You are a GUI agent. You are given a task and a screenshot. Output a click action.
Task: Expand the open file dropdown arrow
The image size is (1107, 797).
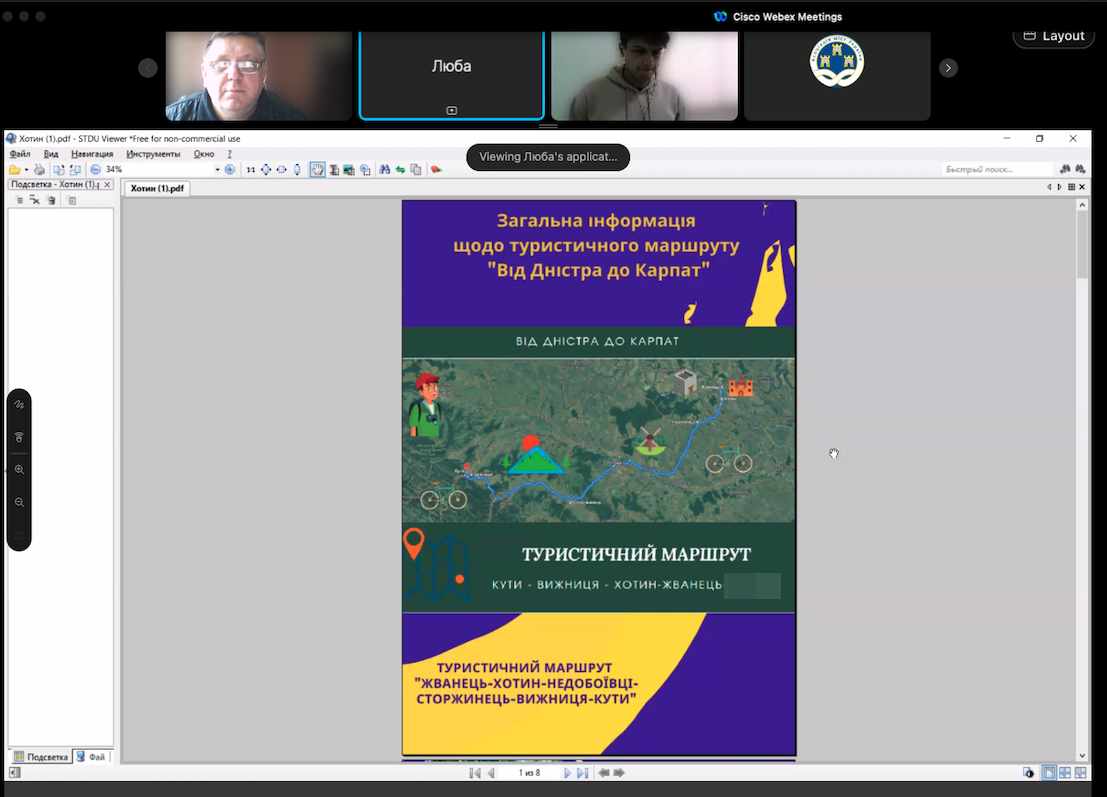coord(26,170)
